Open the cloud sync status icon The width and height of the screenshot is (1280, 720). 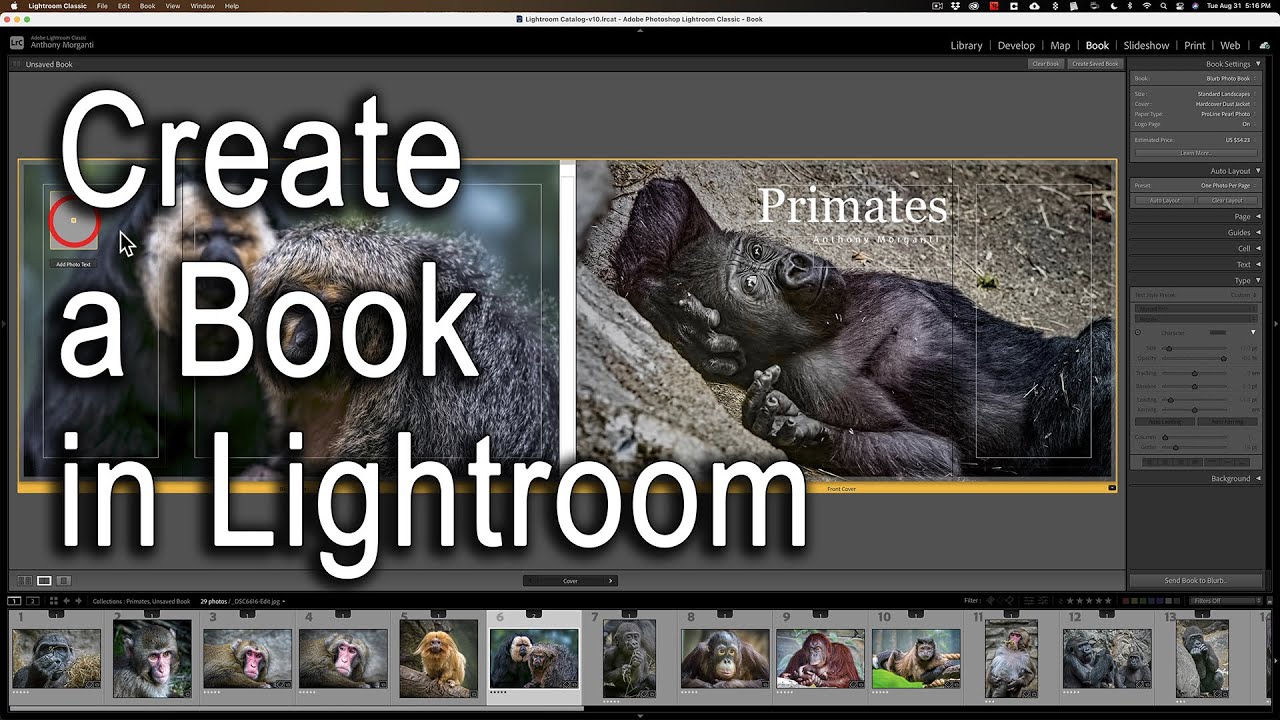pyautogui.click(x=1265, y=45)
